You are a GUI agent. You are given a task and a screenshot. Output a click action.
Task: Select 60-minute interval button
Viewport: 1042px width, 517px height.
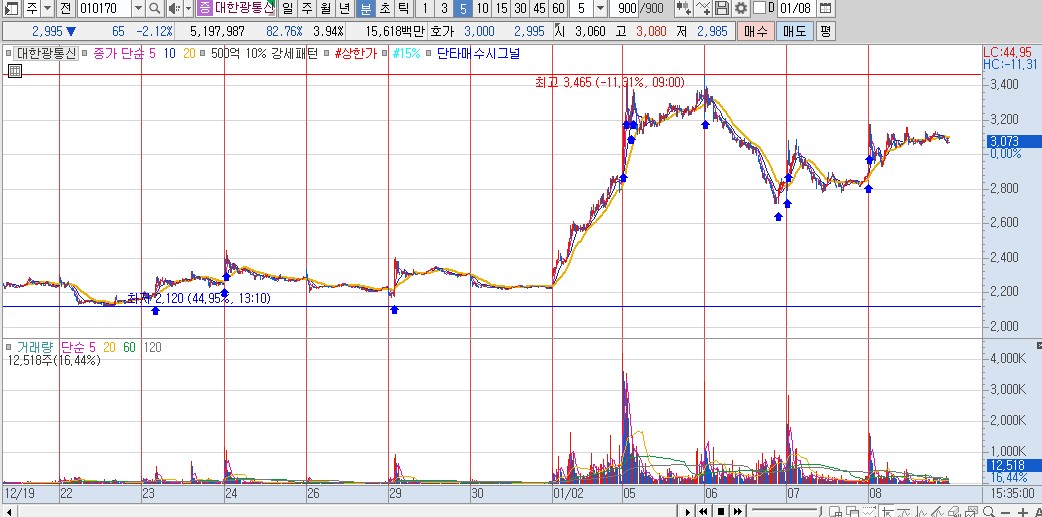[x=559, y=9]
